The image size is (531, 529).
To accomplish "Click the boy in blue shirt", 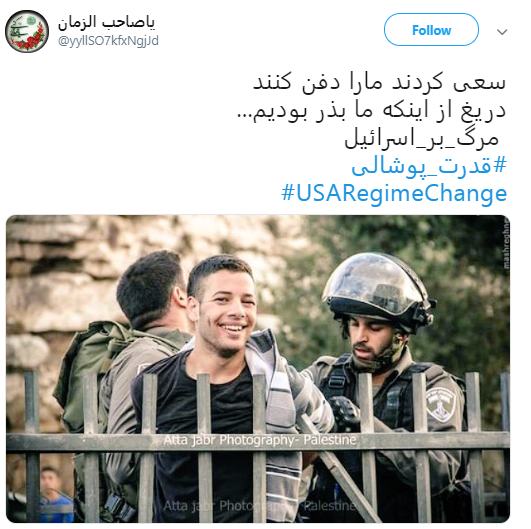I will pos(54,493).
